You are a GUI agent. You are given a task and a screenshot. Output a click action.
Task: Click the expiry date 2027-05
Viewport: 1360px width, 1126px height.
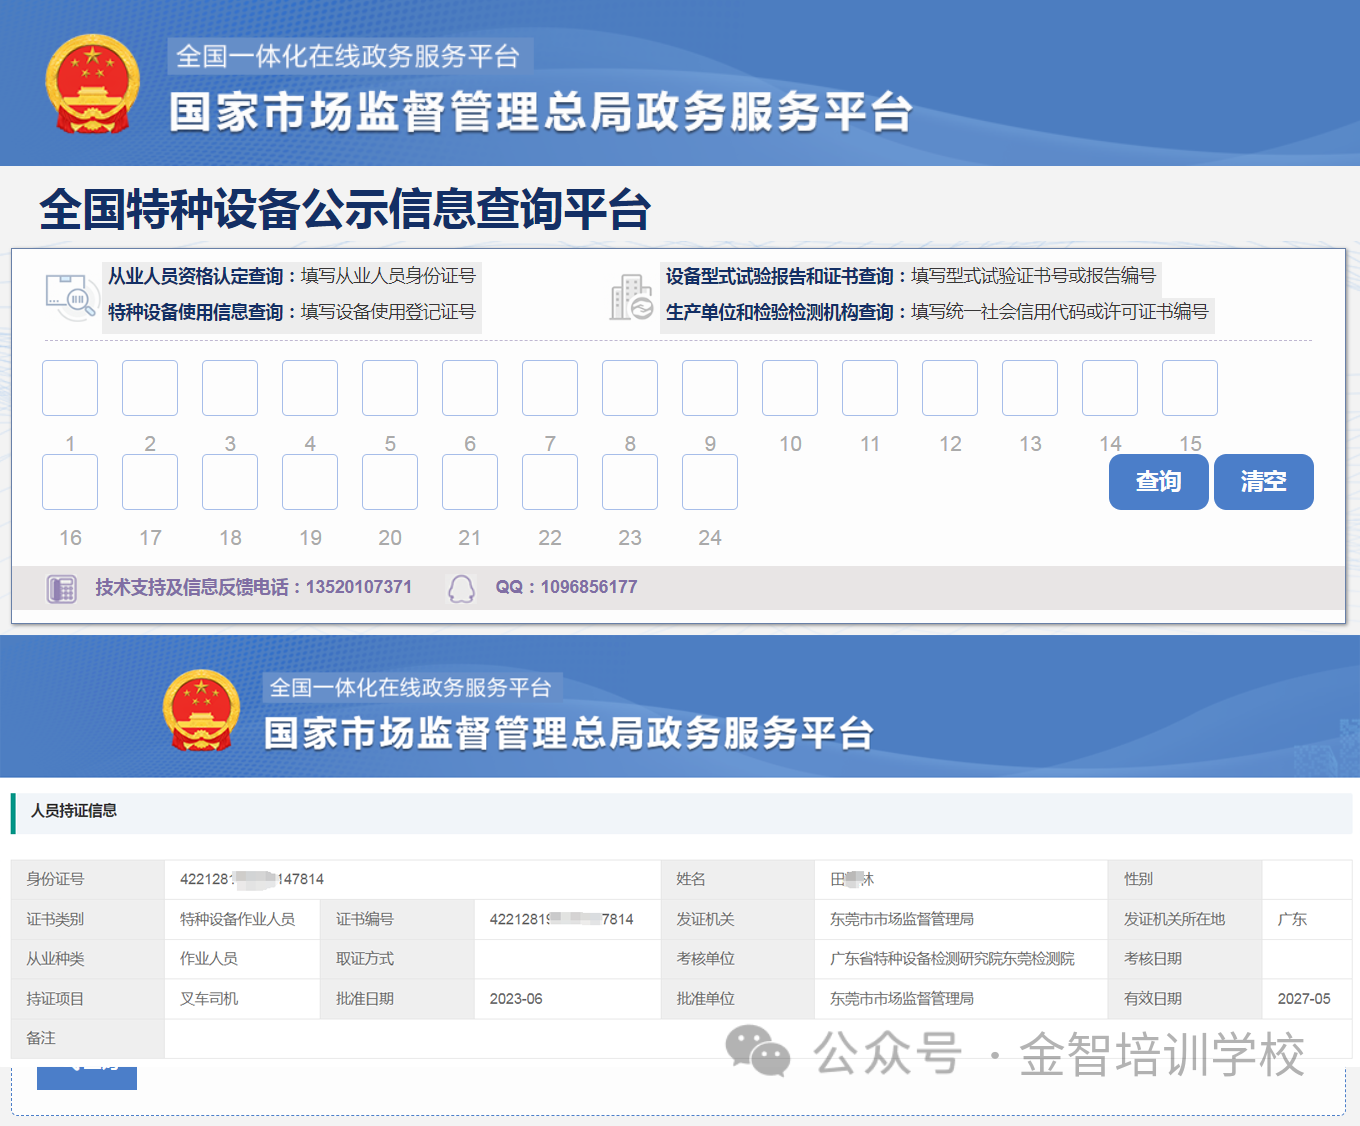1304,999
